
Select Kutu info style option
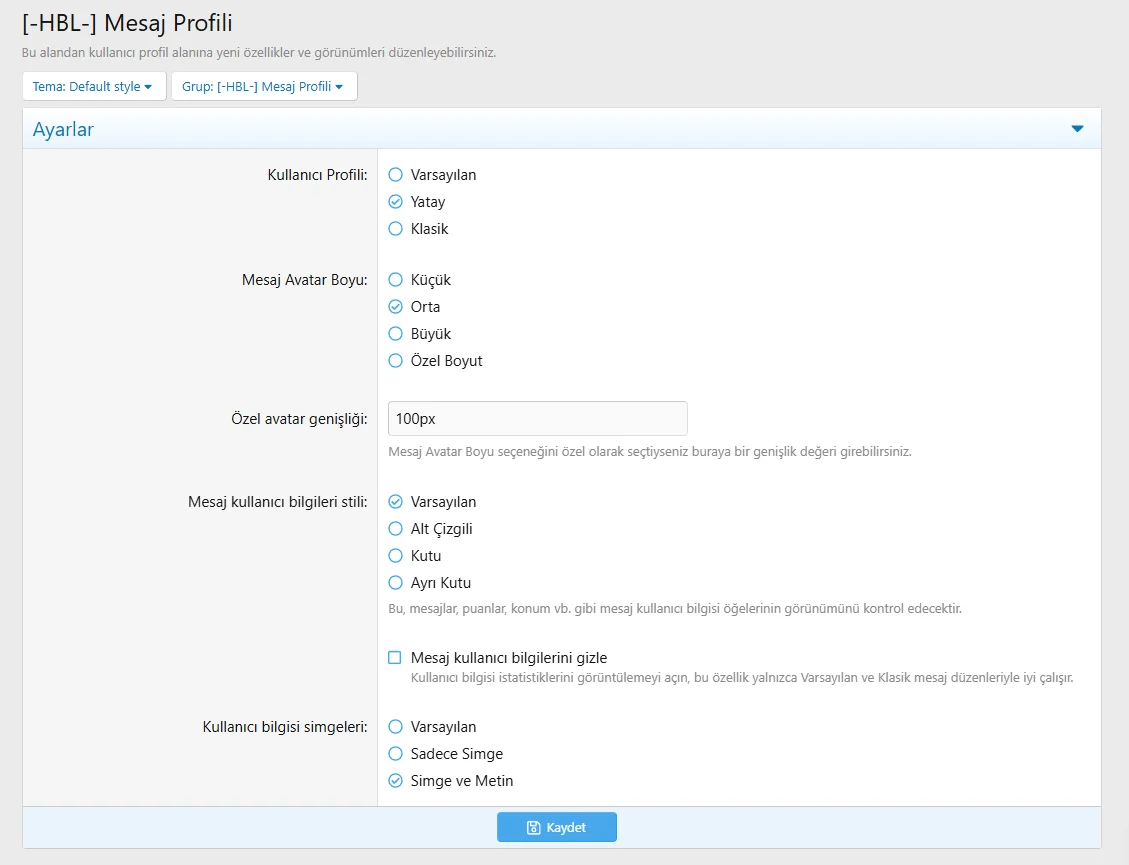395,556
